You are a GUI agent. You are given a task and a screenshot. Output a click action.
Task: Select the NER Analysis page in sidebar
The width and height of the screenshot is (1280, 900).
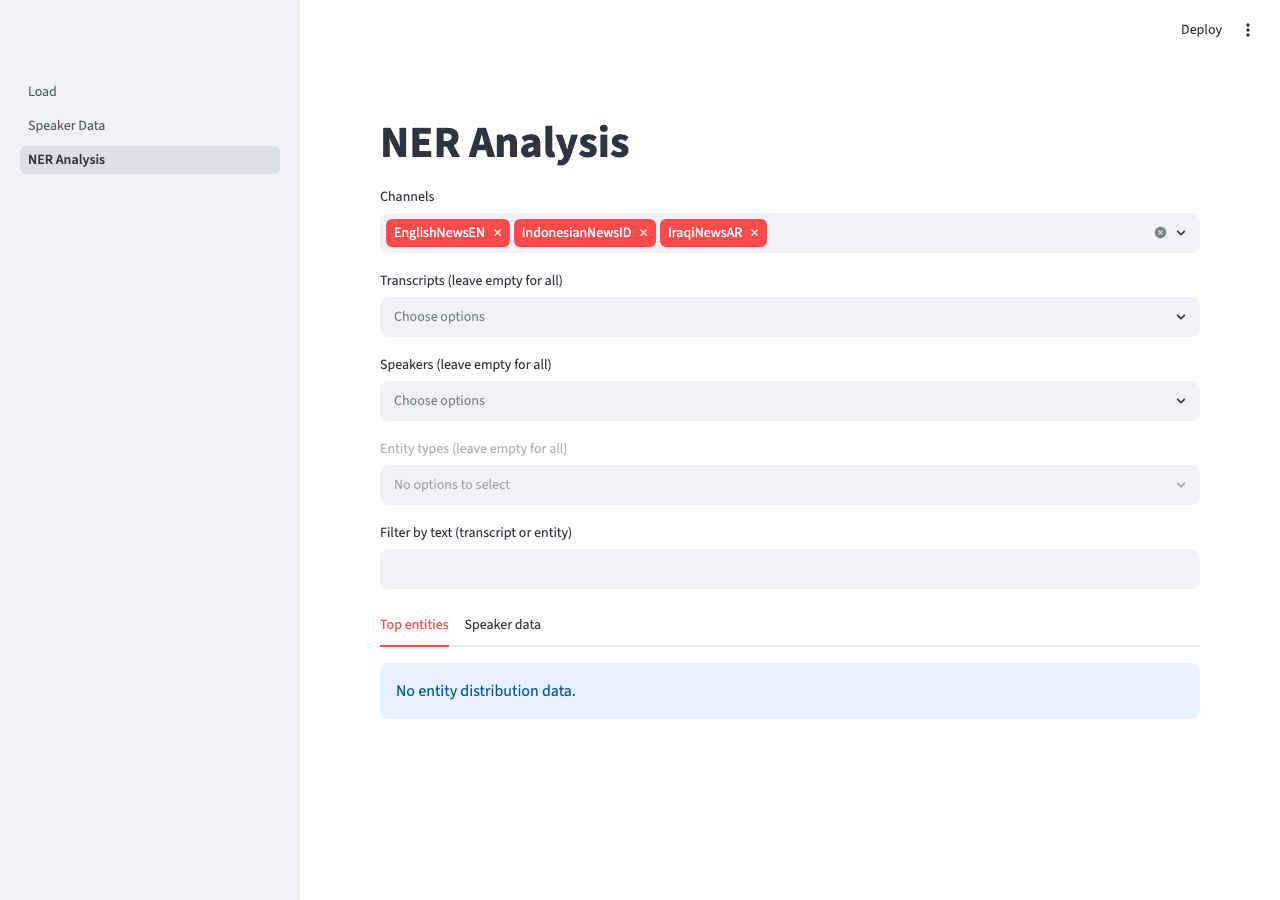pos(150,159)
